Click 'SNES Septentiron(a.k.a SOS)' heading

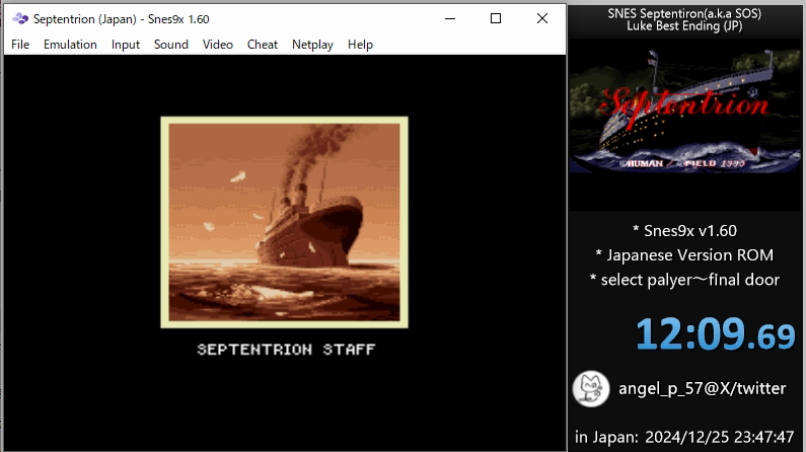pyautogui.click(x=684, y=13)
